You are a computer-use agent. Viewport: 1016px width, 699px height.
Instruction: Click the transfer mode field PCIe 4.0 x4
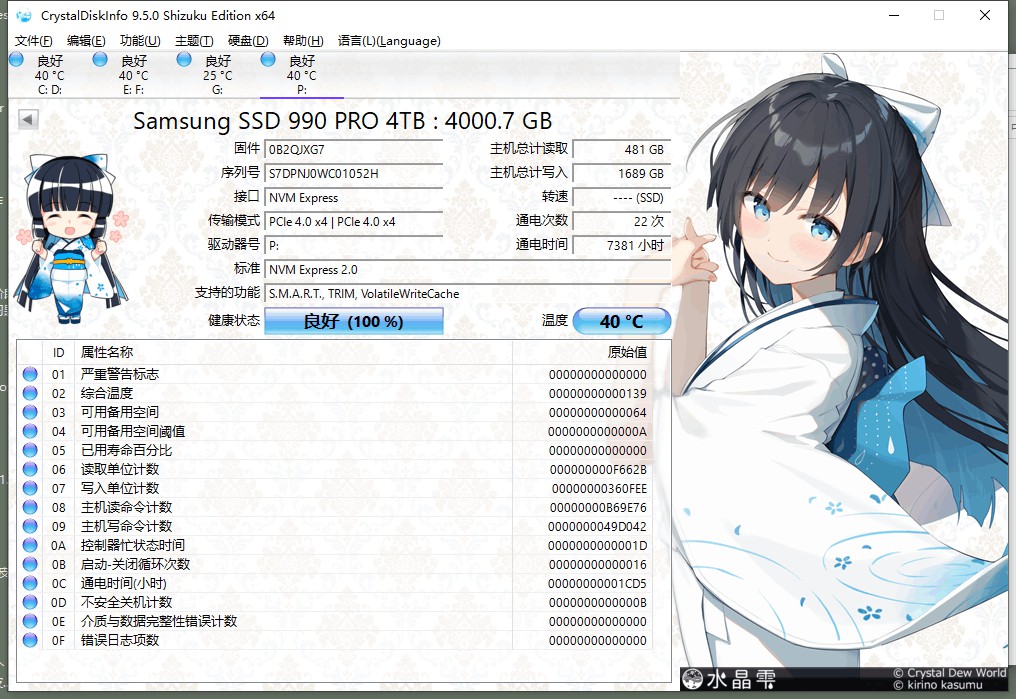(x=354, y=222)
